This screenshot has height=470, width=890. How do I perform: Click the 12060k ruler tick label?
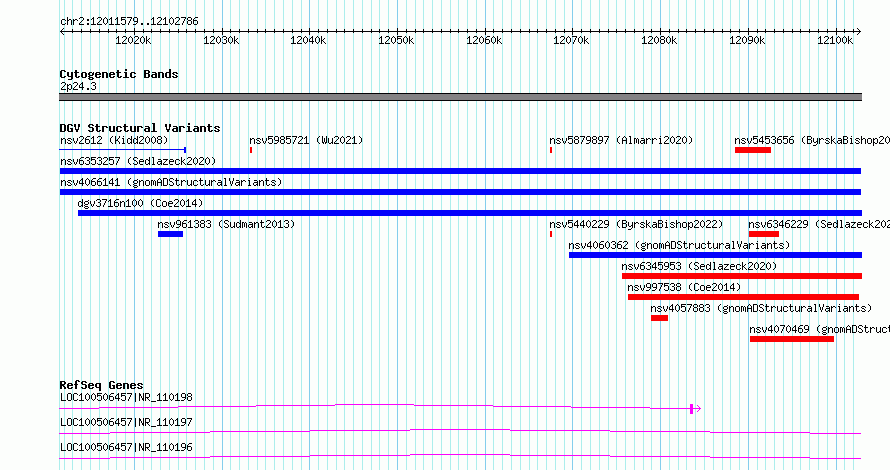pyautogui.click(x=484, y=40)
